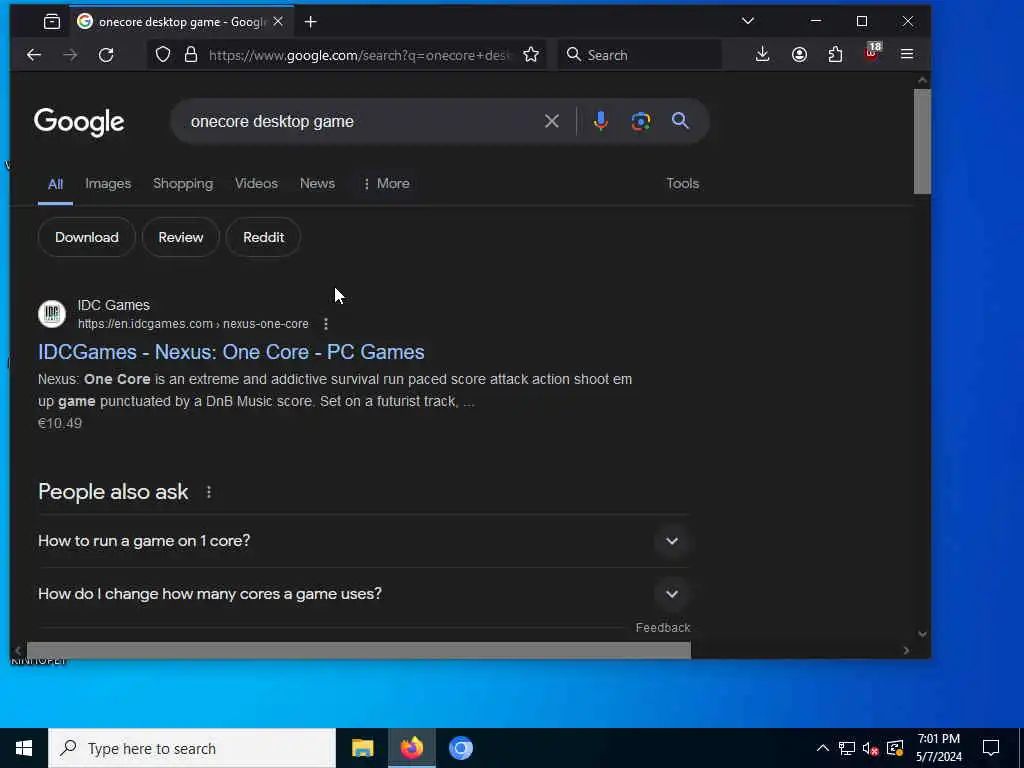Click the horizontal scrollbar right arrow
This screenshot has height=768, width=1024.
[x=906, y=650]
